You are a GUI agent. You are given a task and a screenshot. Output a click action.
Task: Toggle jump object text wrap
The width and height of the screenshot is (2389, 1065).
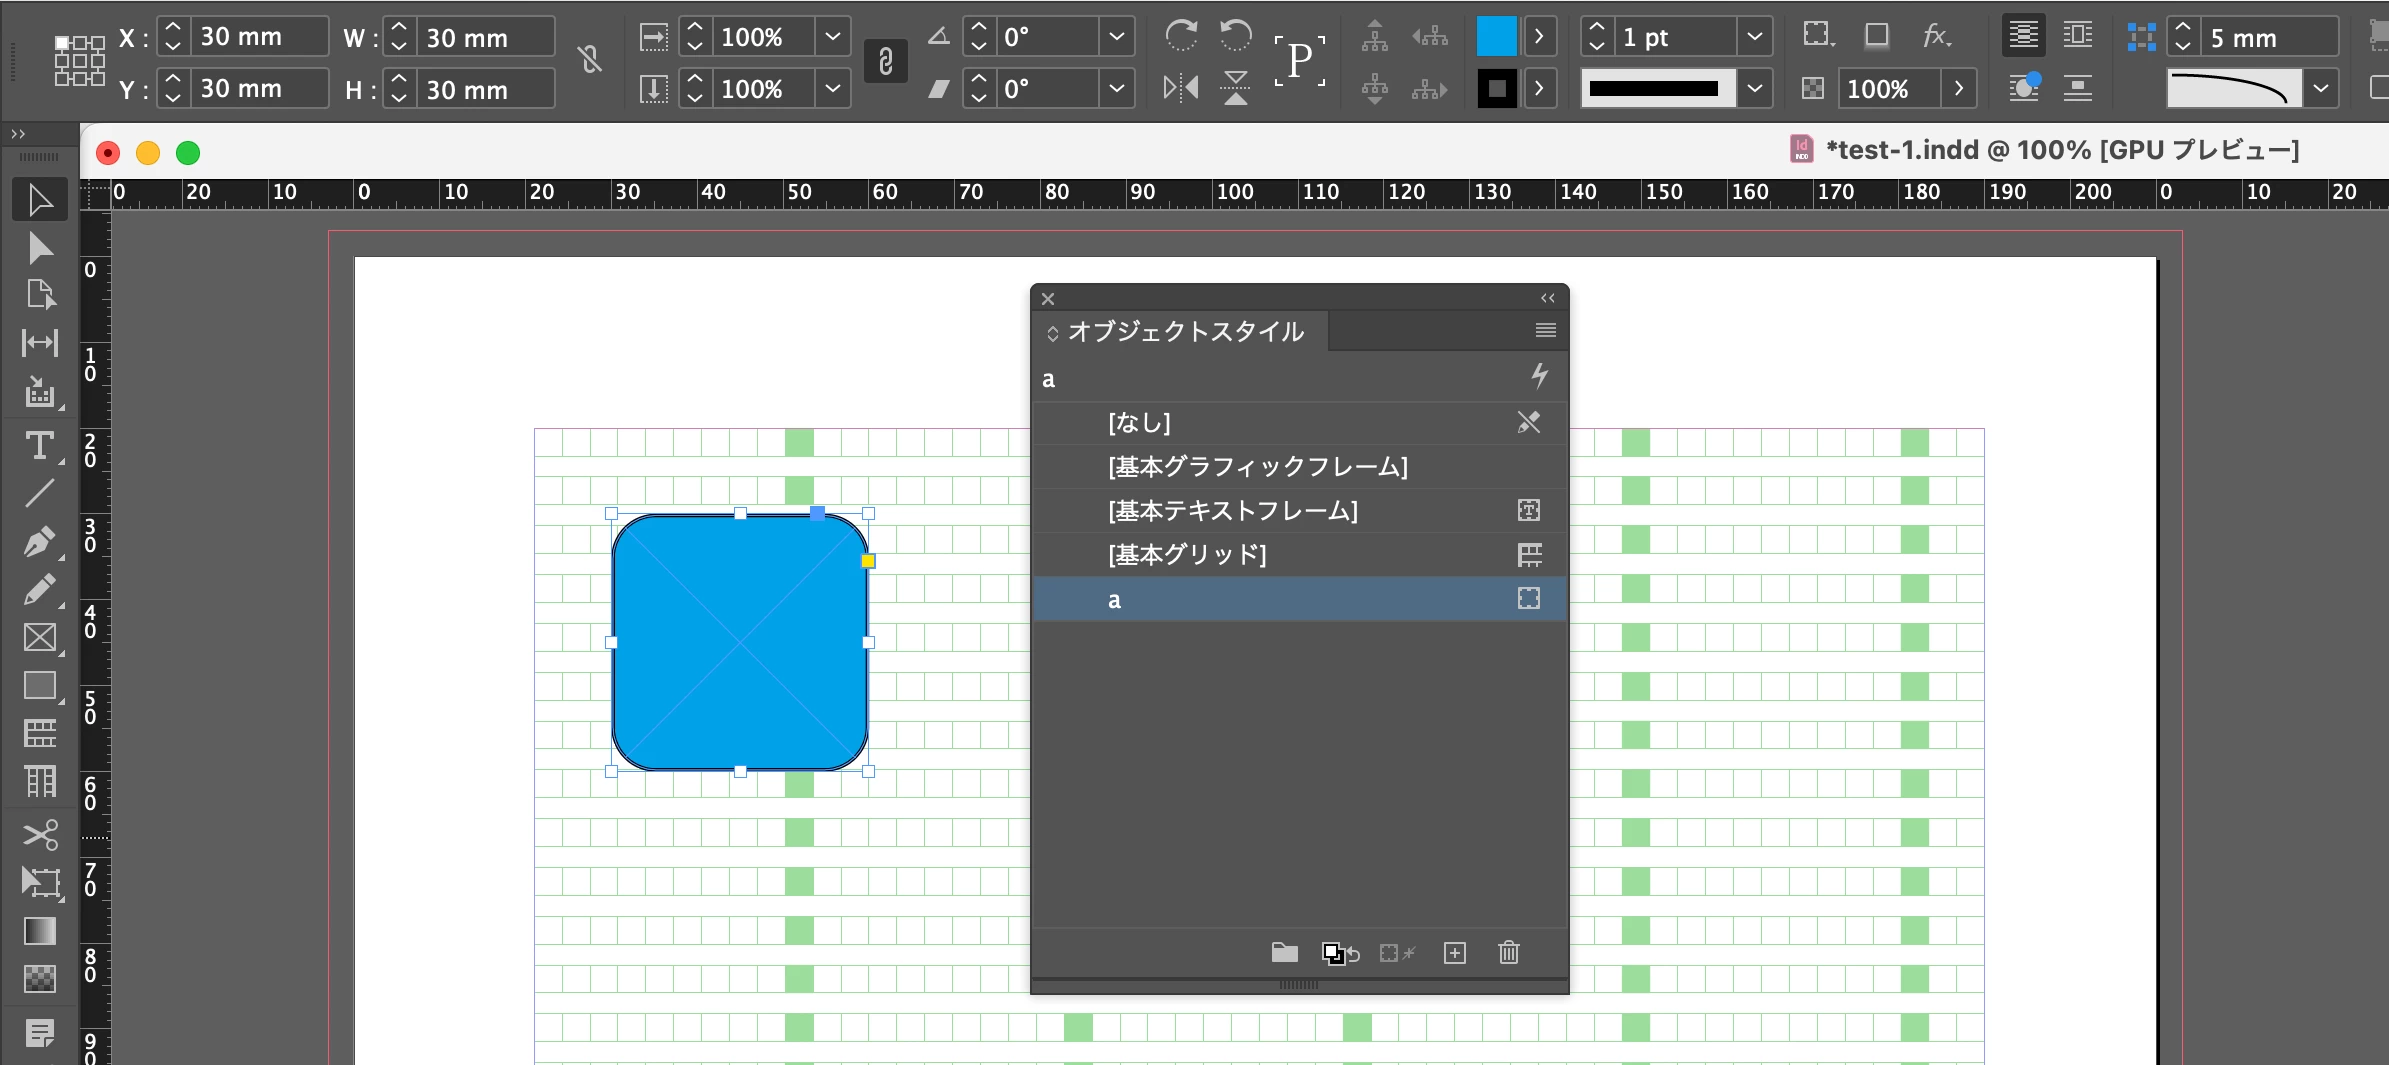(x=2078, y=88)
